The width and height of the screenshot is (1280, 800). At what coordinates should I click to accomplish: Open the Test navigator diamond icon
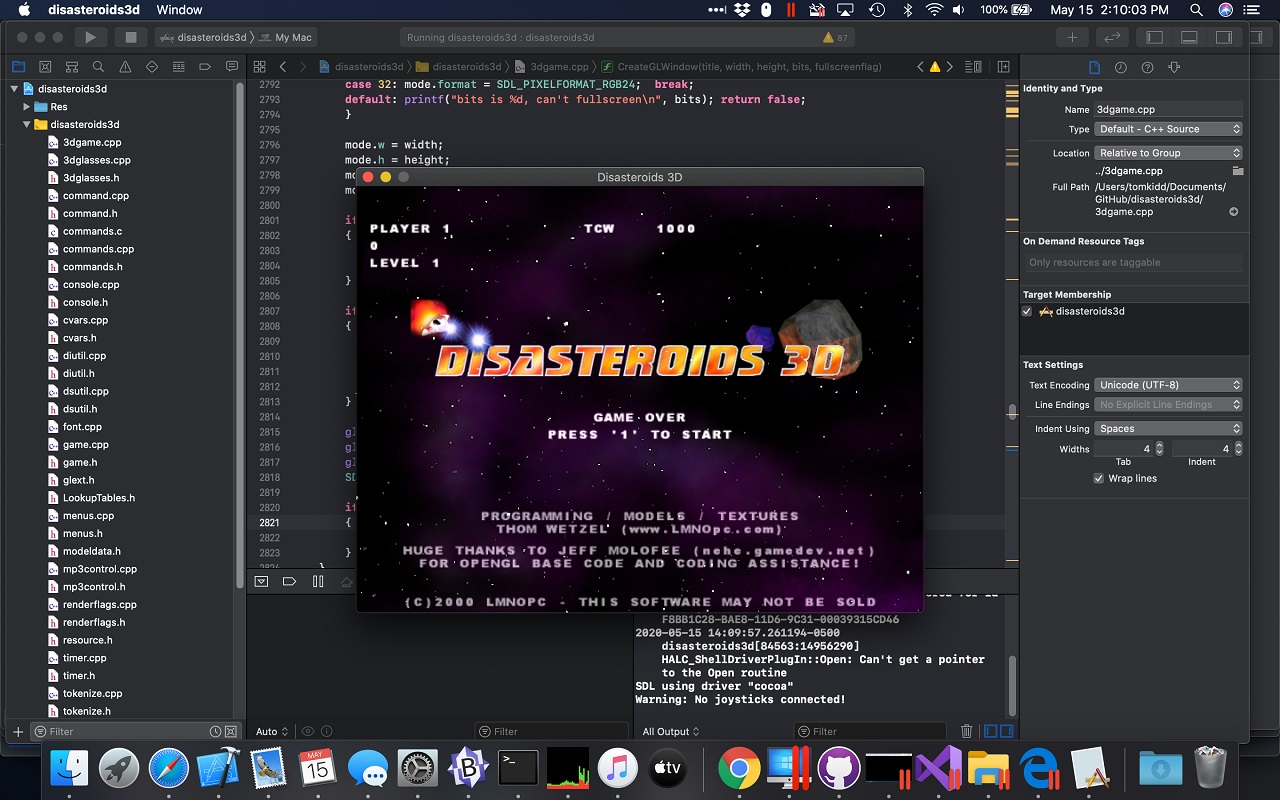(x=152, y=67)
